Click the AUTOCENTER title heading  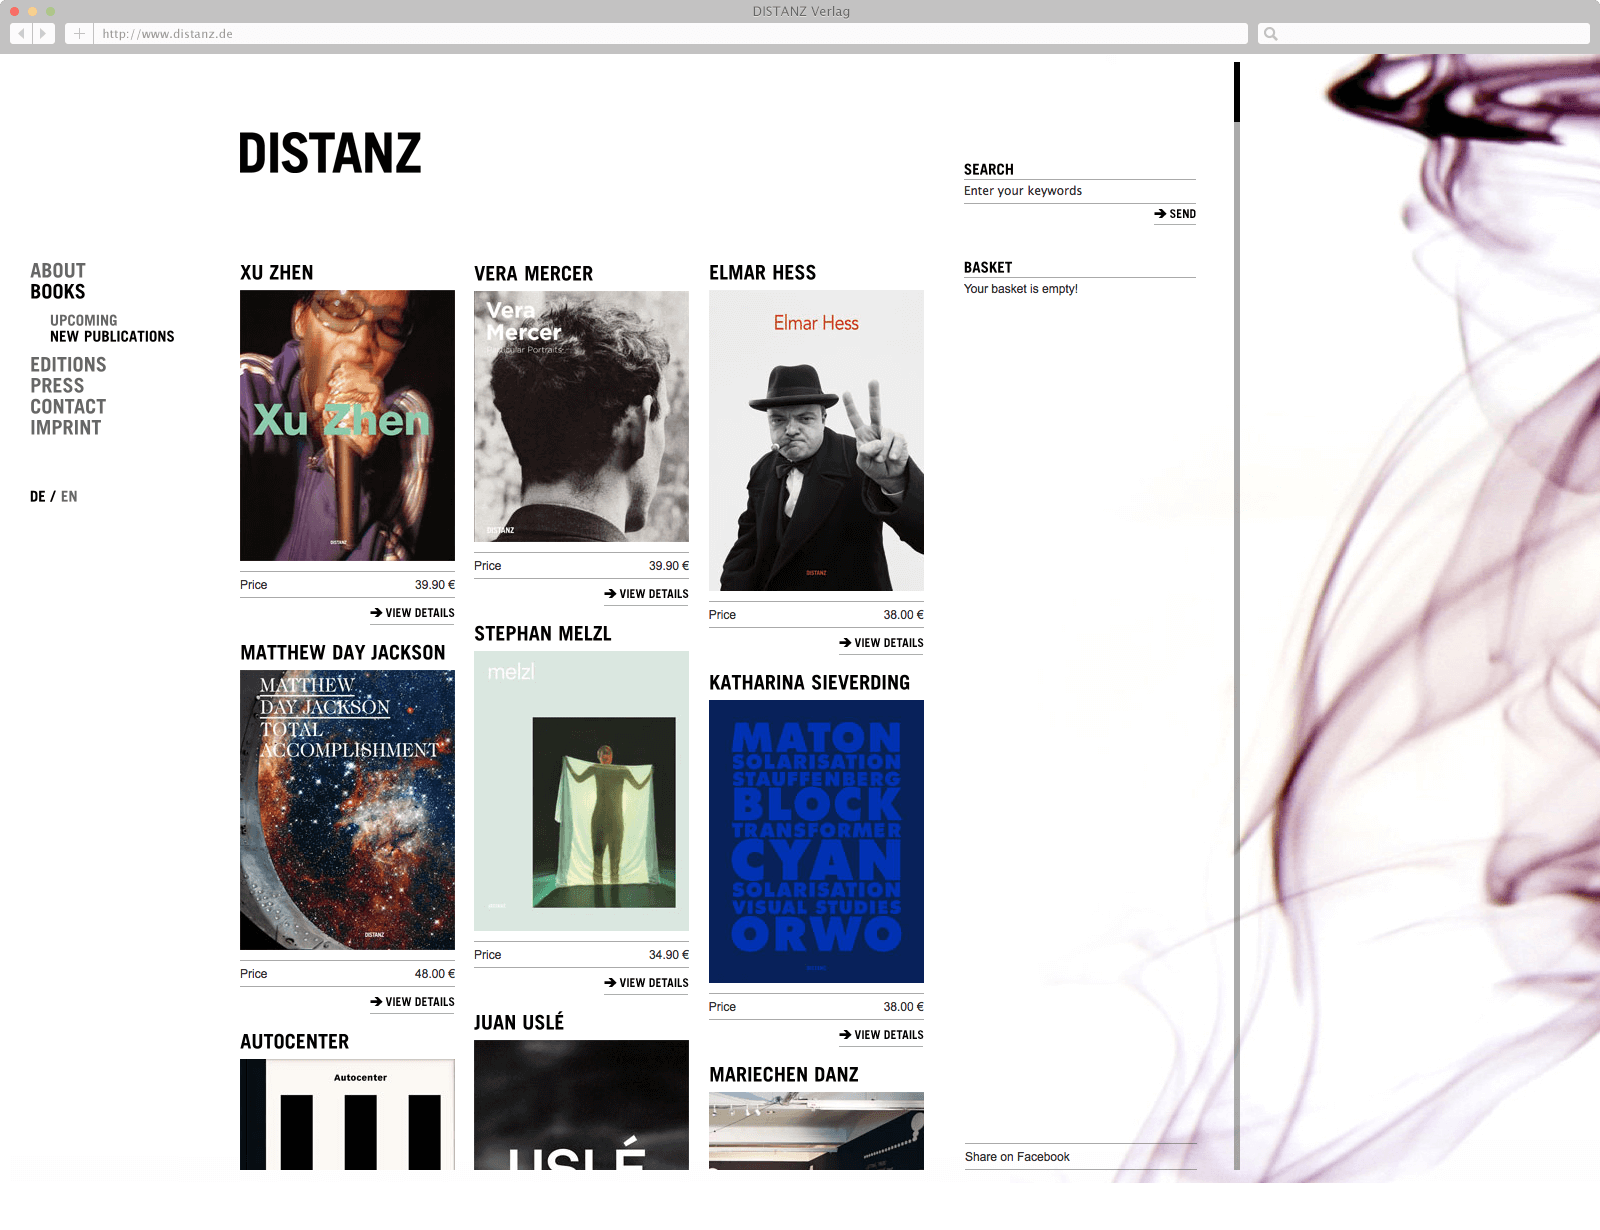coord(295,1041)
